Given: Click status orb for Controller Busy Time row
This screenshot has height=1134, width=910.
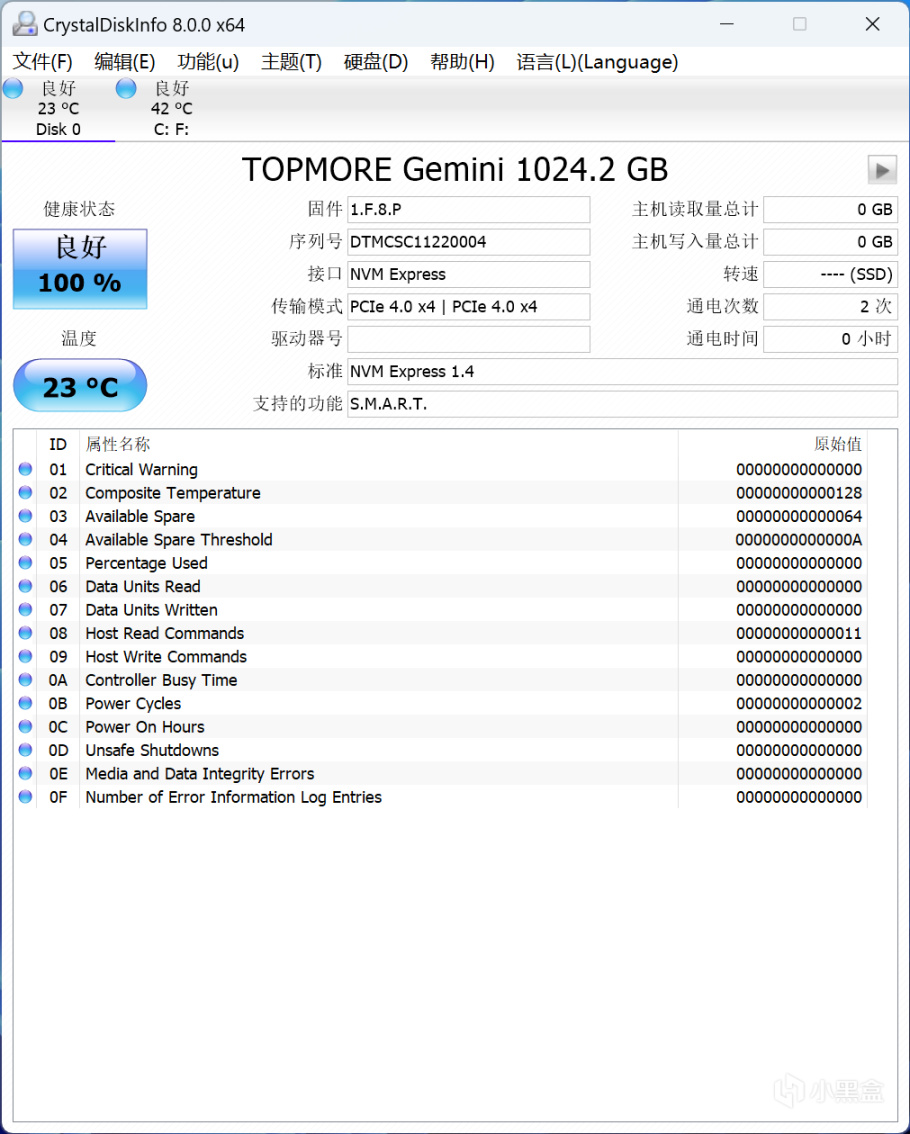Looking at the screenshot, I should click(x=25, y=680).
